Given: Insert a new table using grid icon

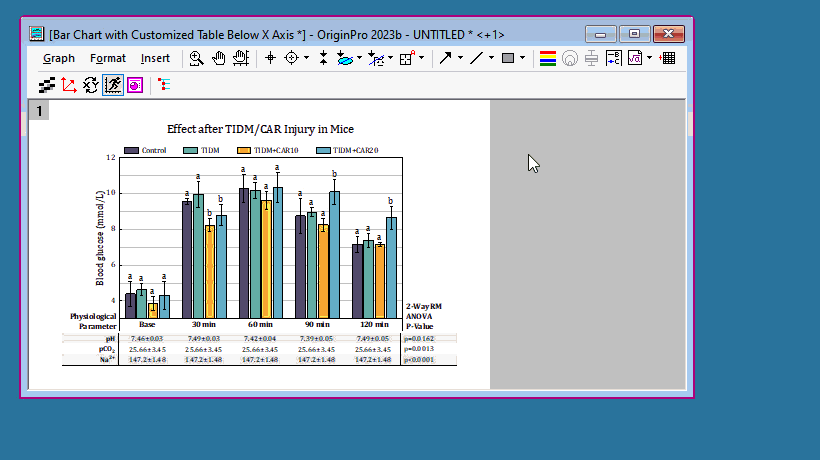Looking at the screenshot, I should (x=668, y=58).
